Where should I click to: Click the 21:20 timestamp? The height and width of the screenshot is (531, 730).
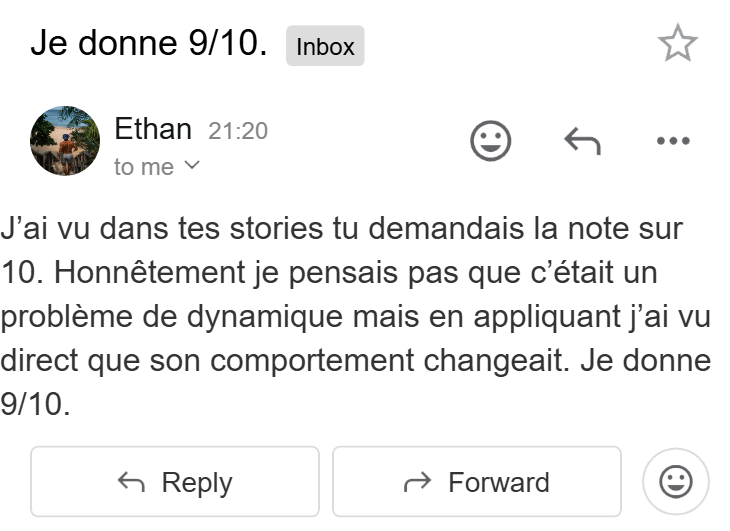tap(237, 131)
